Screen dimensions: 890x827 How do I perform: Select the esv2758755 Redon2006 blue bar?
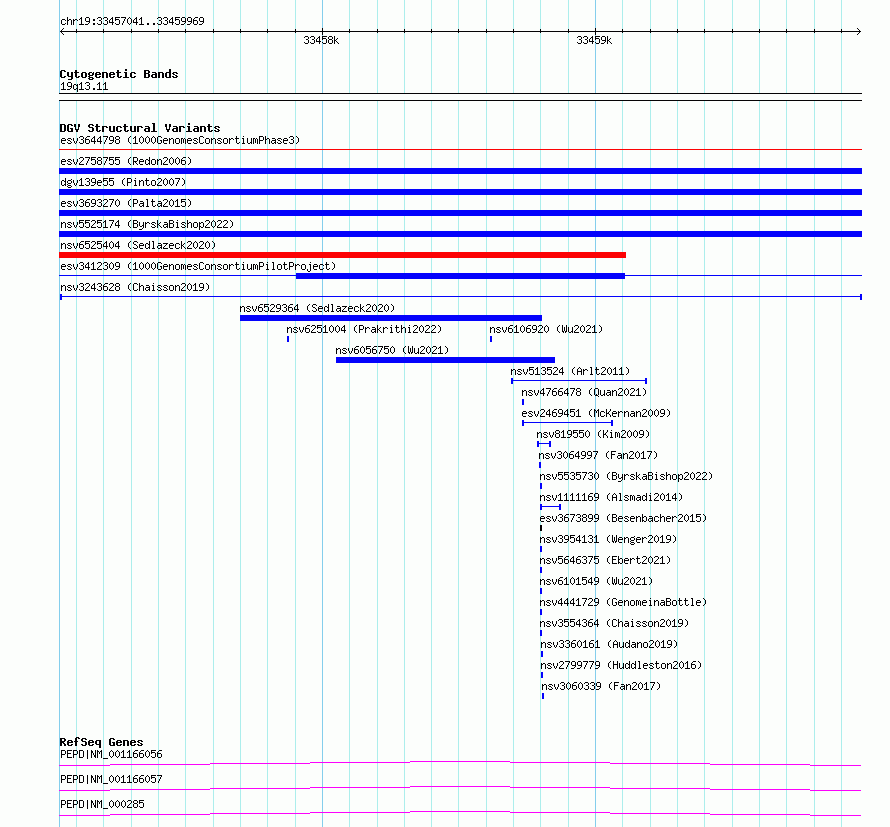(x=460, y=171)
